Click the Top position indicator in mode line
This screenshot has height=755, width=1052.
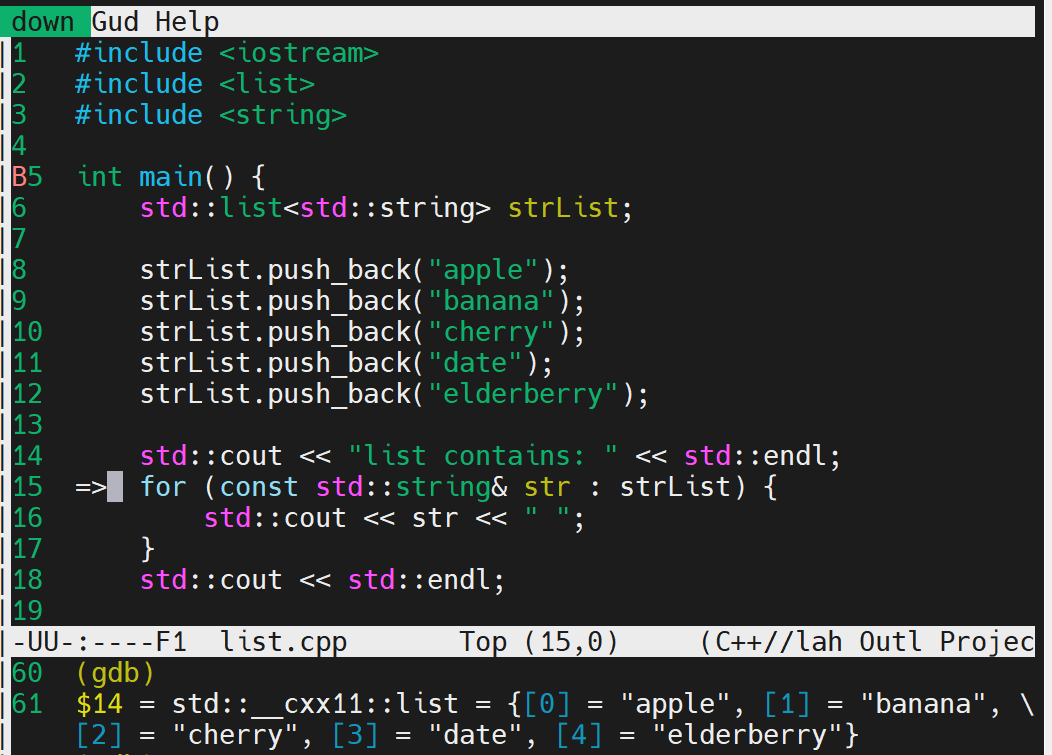click(482, 642)
